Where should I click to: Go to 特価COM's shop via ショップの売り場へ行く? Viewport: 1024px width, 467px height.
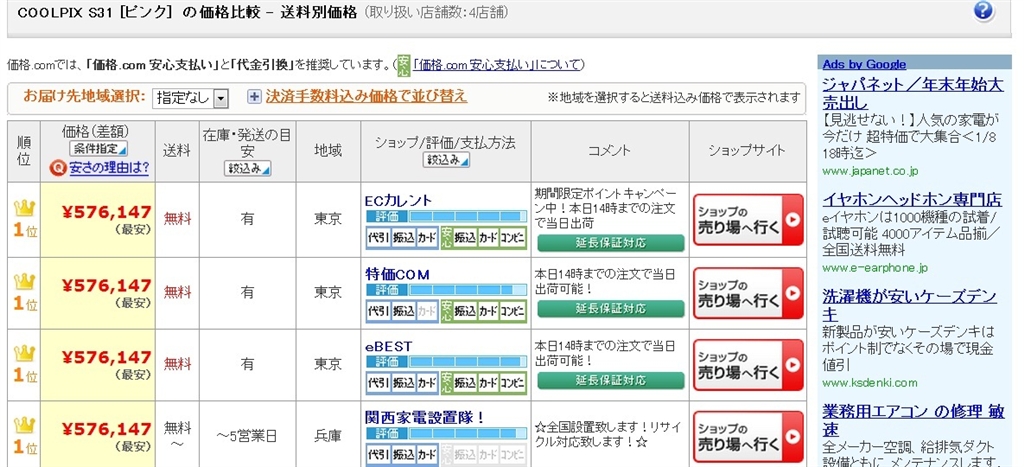click(x=748, y=293)
